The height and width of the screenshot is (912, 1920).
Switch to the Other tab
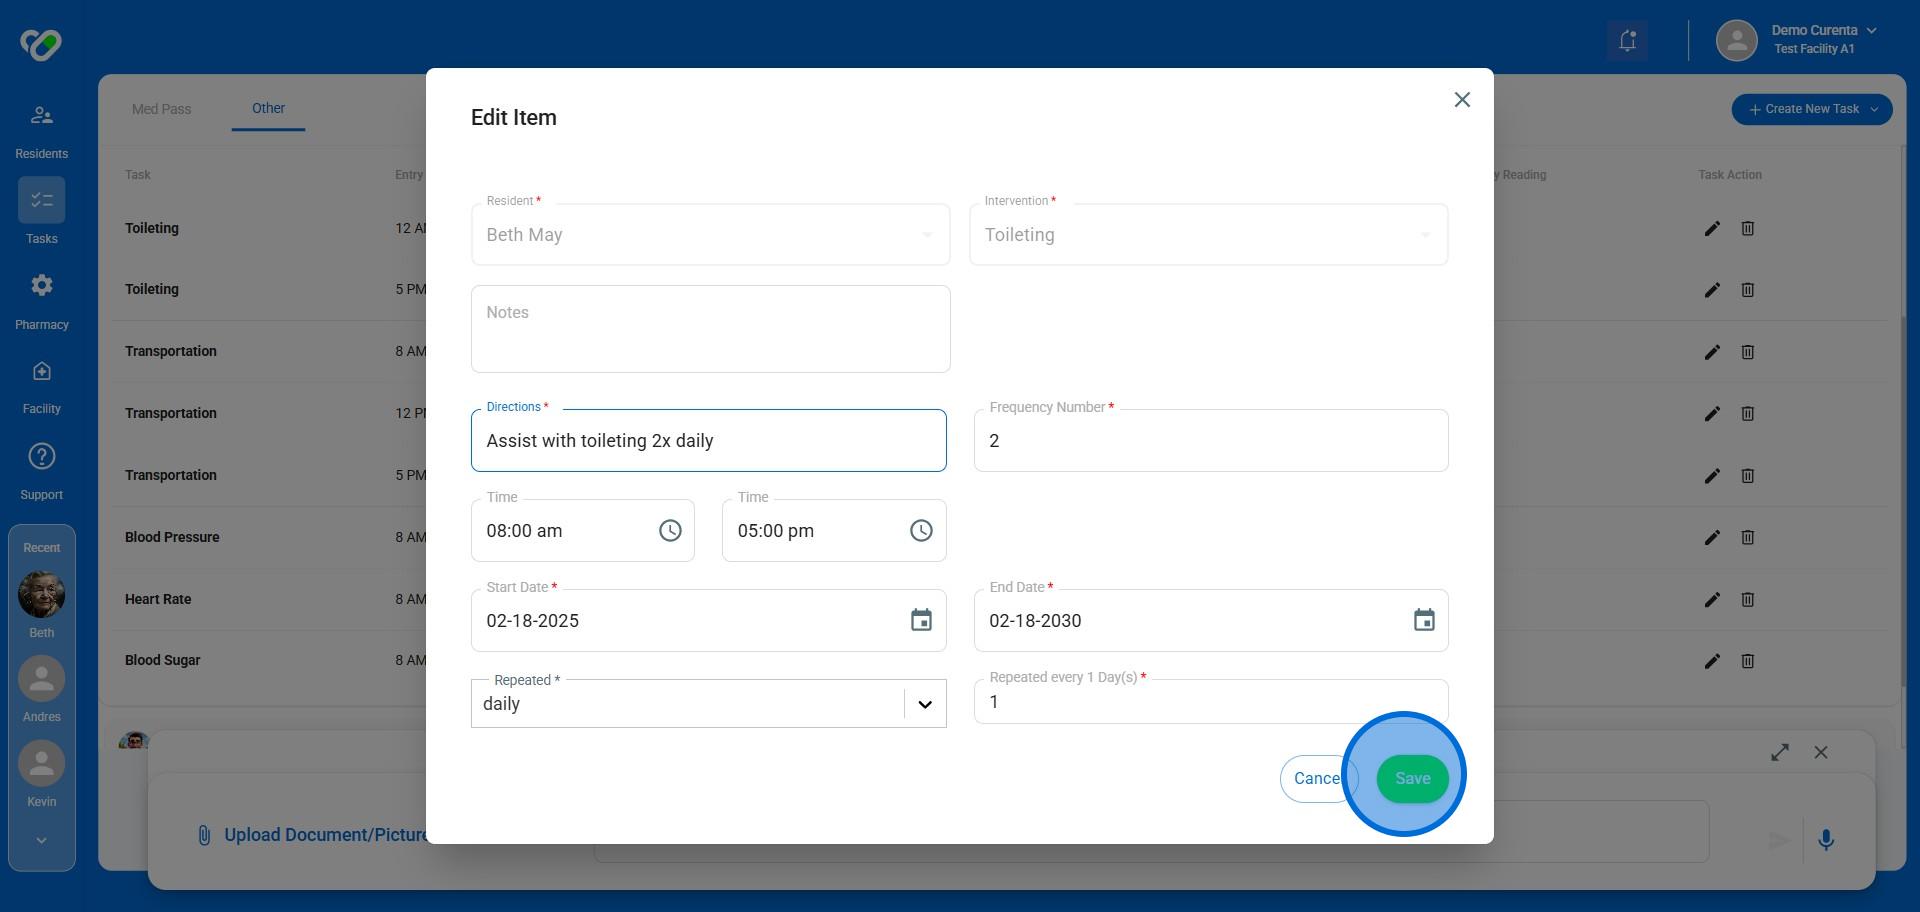[268, 109]
